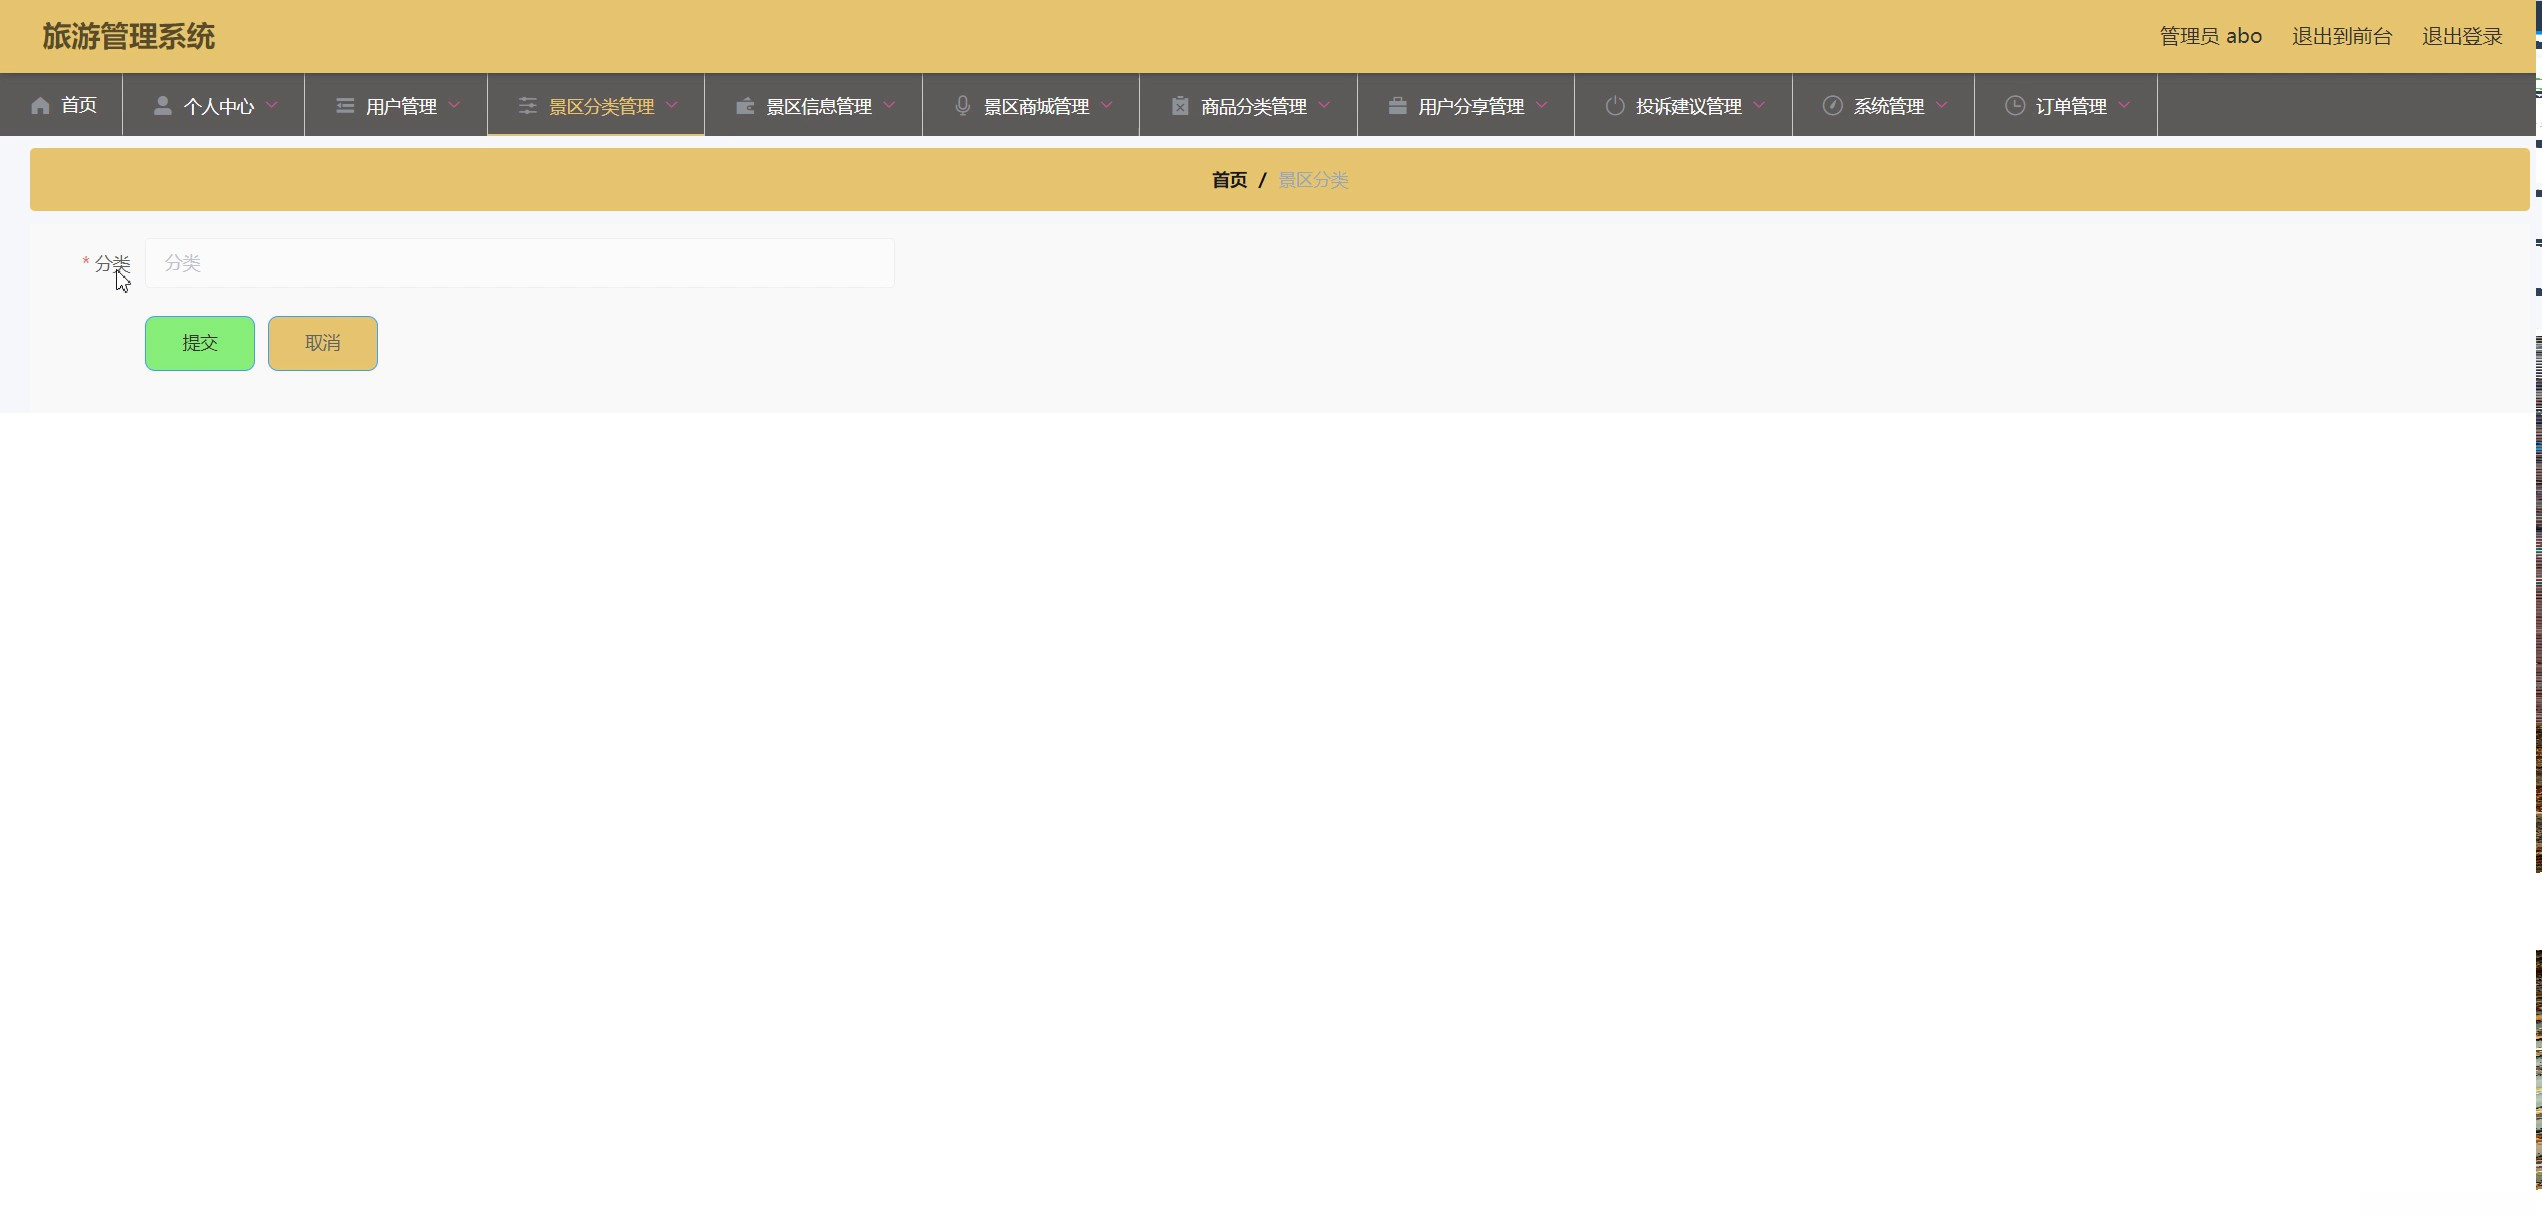This screenshot has height=1224, width=2542.
Task: Click the microphone icon beside 景区商城管理
Action: pos(962,106)
